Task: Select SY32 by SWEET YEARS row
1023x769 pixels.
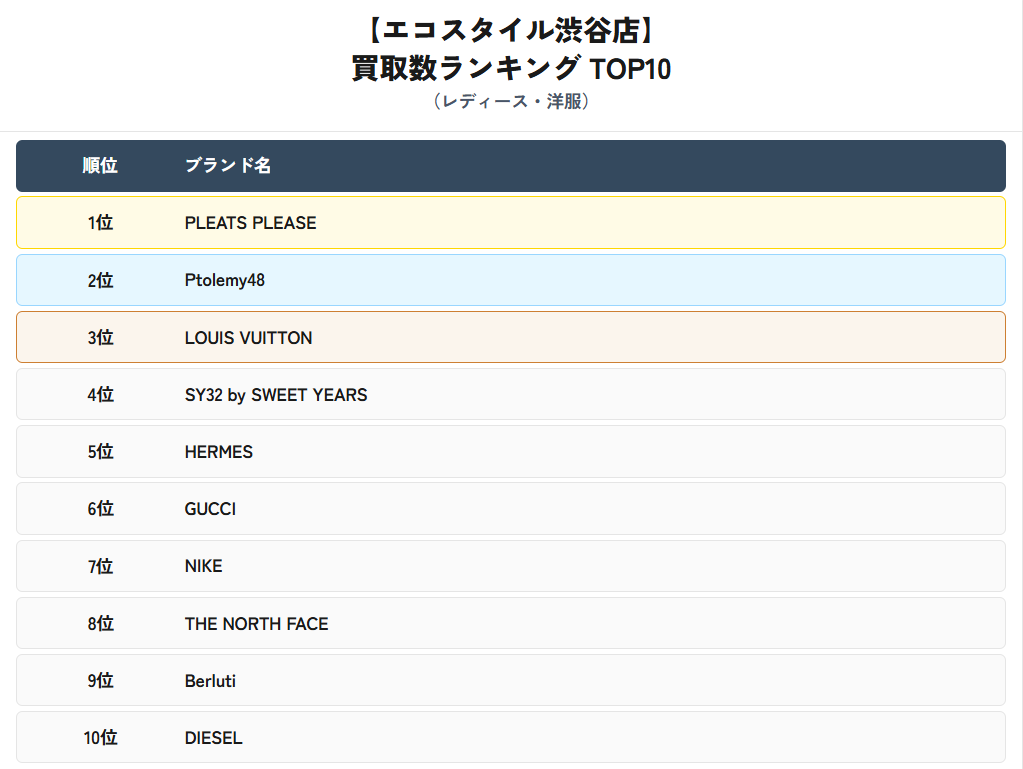Action: [276, 395]
